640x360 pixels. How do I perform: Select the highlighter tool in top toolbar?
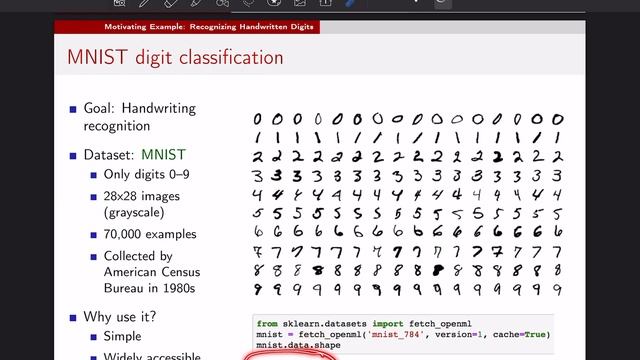click(x=196, y=3)
